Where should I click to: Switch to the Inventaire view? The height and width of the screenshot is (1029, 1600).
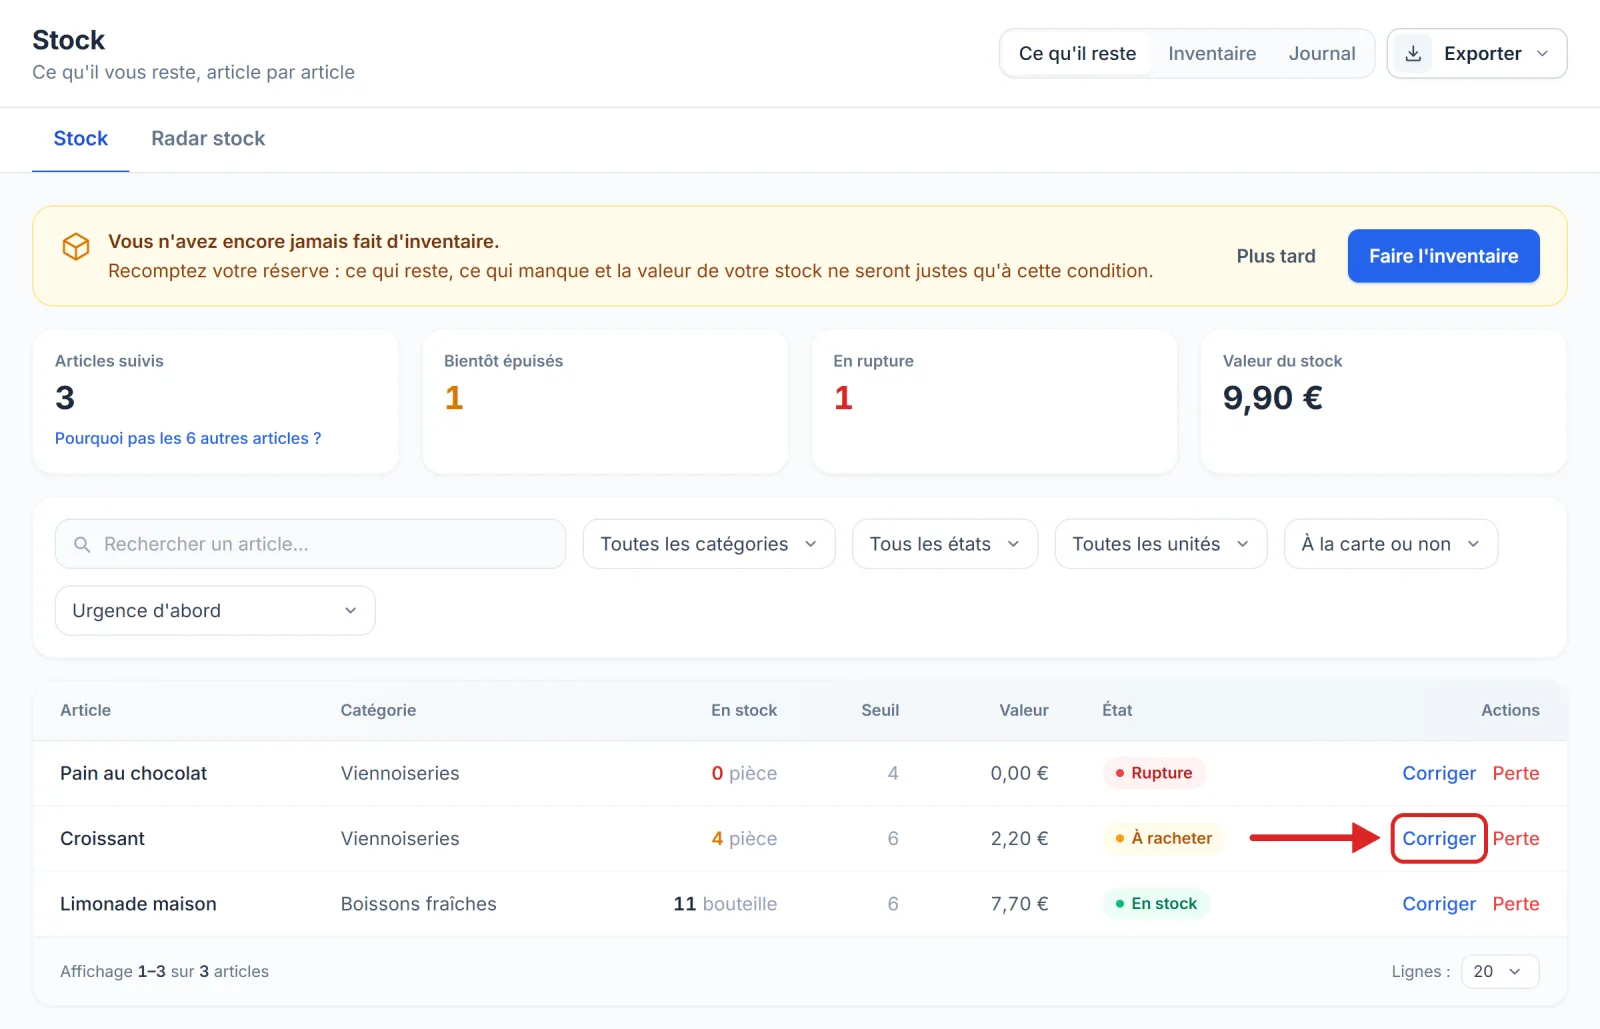click(1212, 54)
